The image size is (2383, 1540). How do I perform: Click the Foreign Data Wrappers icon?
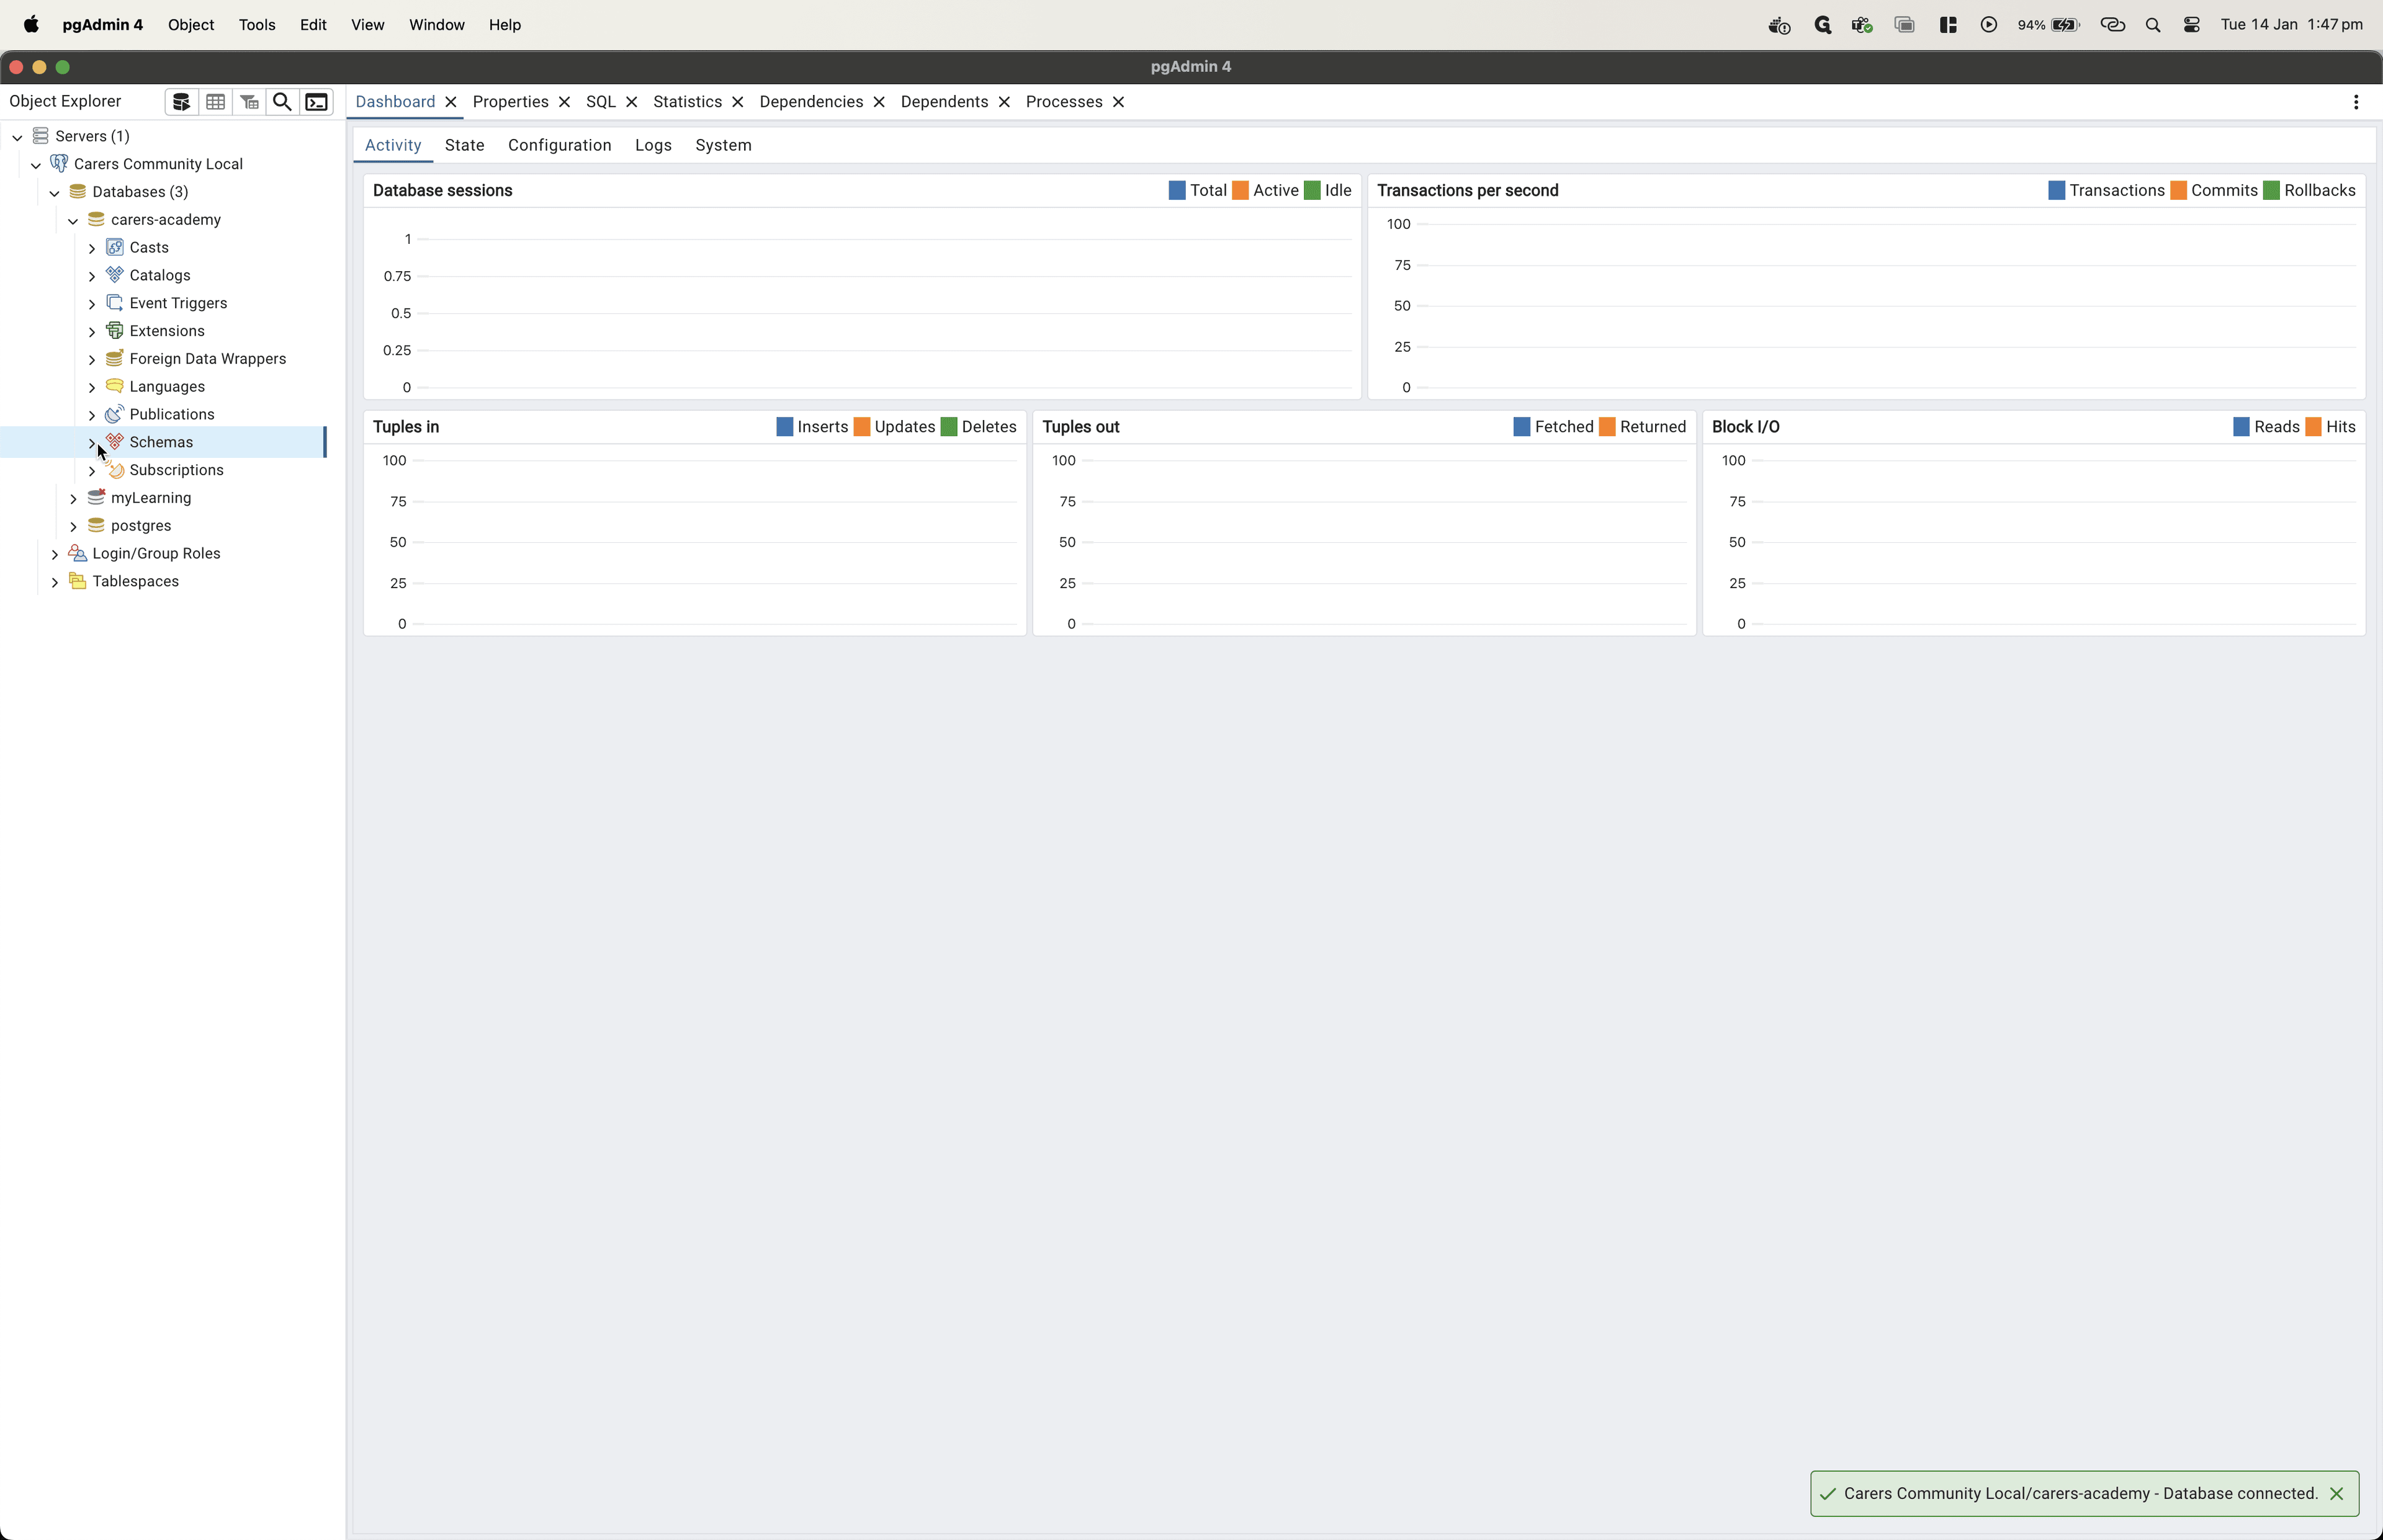(x=115, y=358)
